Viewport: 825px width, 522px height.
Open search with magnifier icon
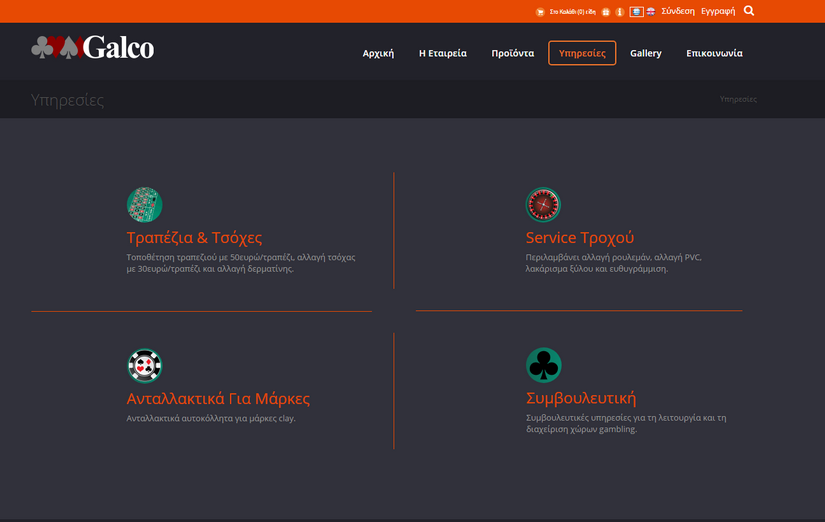click(x=749, y=11)
